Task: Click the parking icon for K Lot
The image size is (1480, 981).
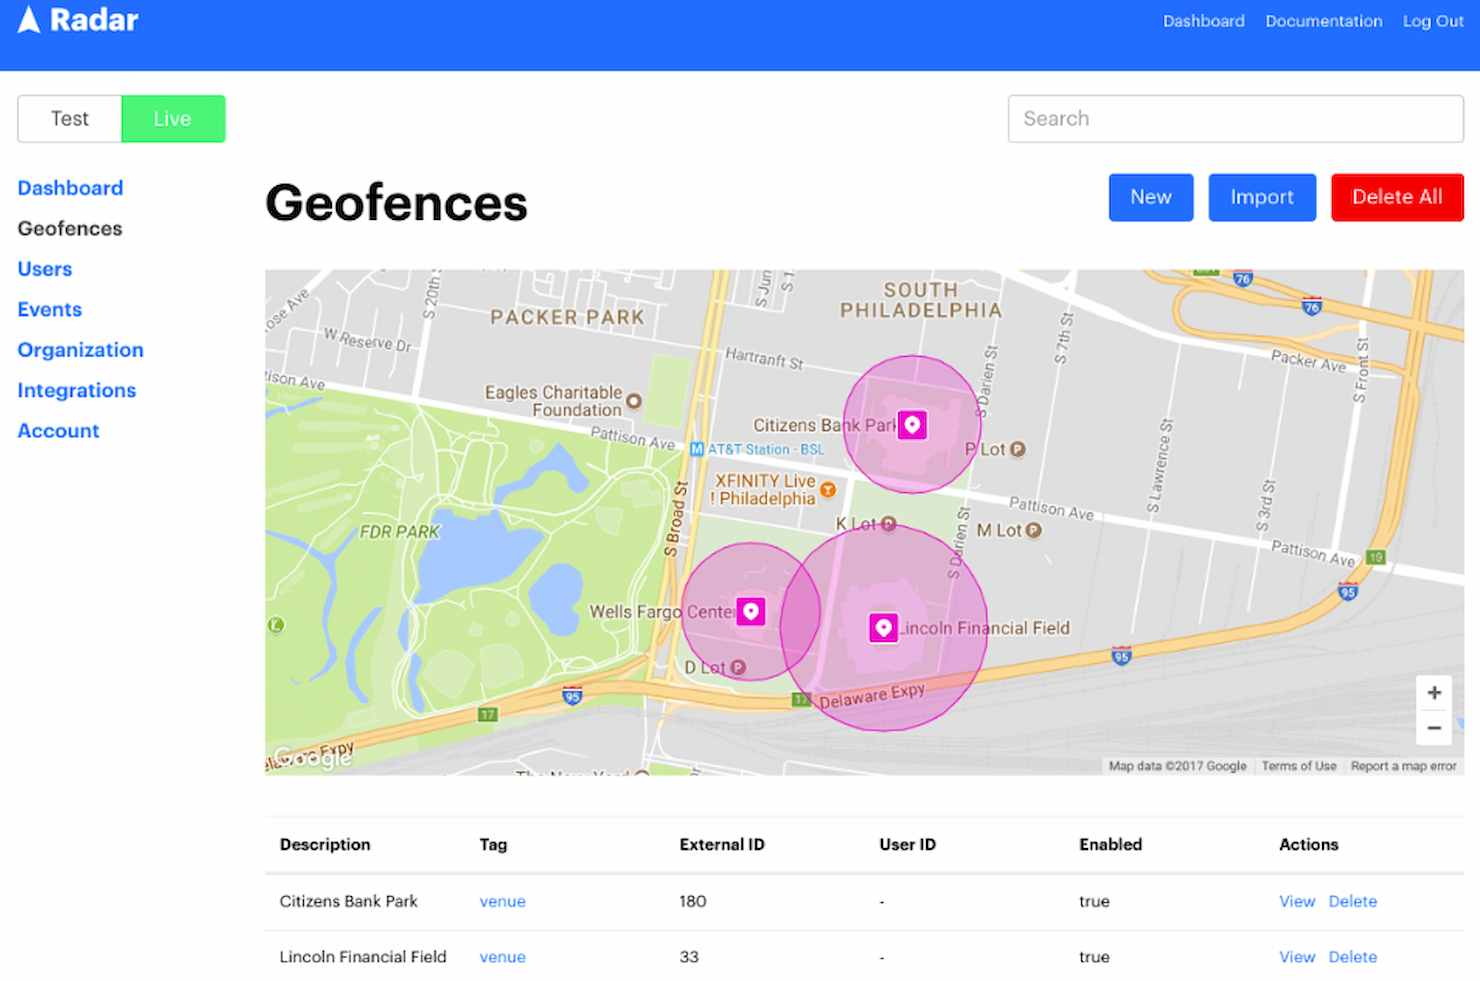Action: click(x=888, y=523)
